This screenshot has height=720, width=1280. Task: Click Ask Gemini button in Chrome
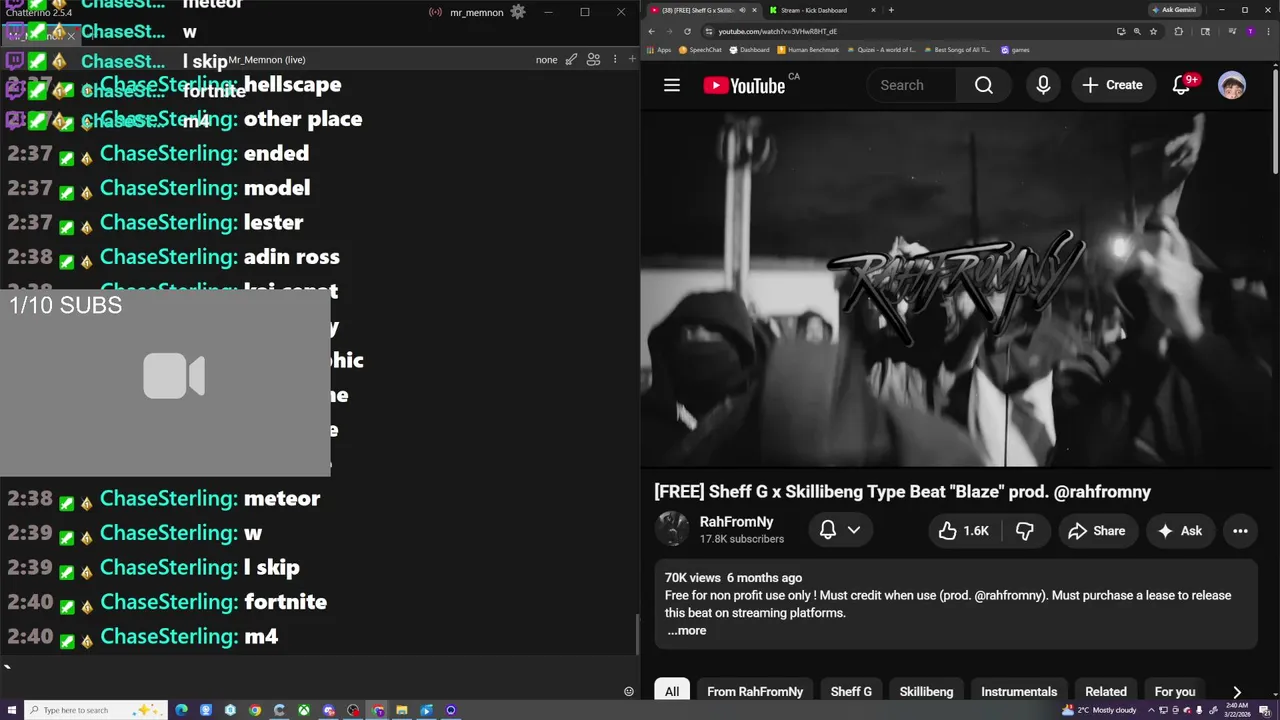point(1174,10)
